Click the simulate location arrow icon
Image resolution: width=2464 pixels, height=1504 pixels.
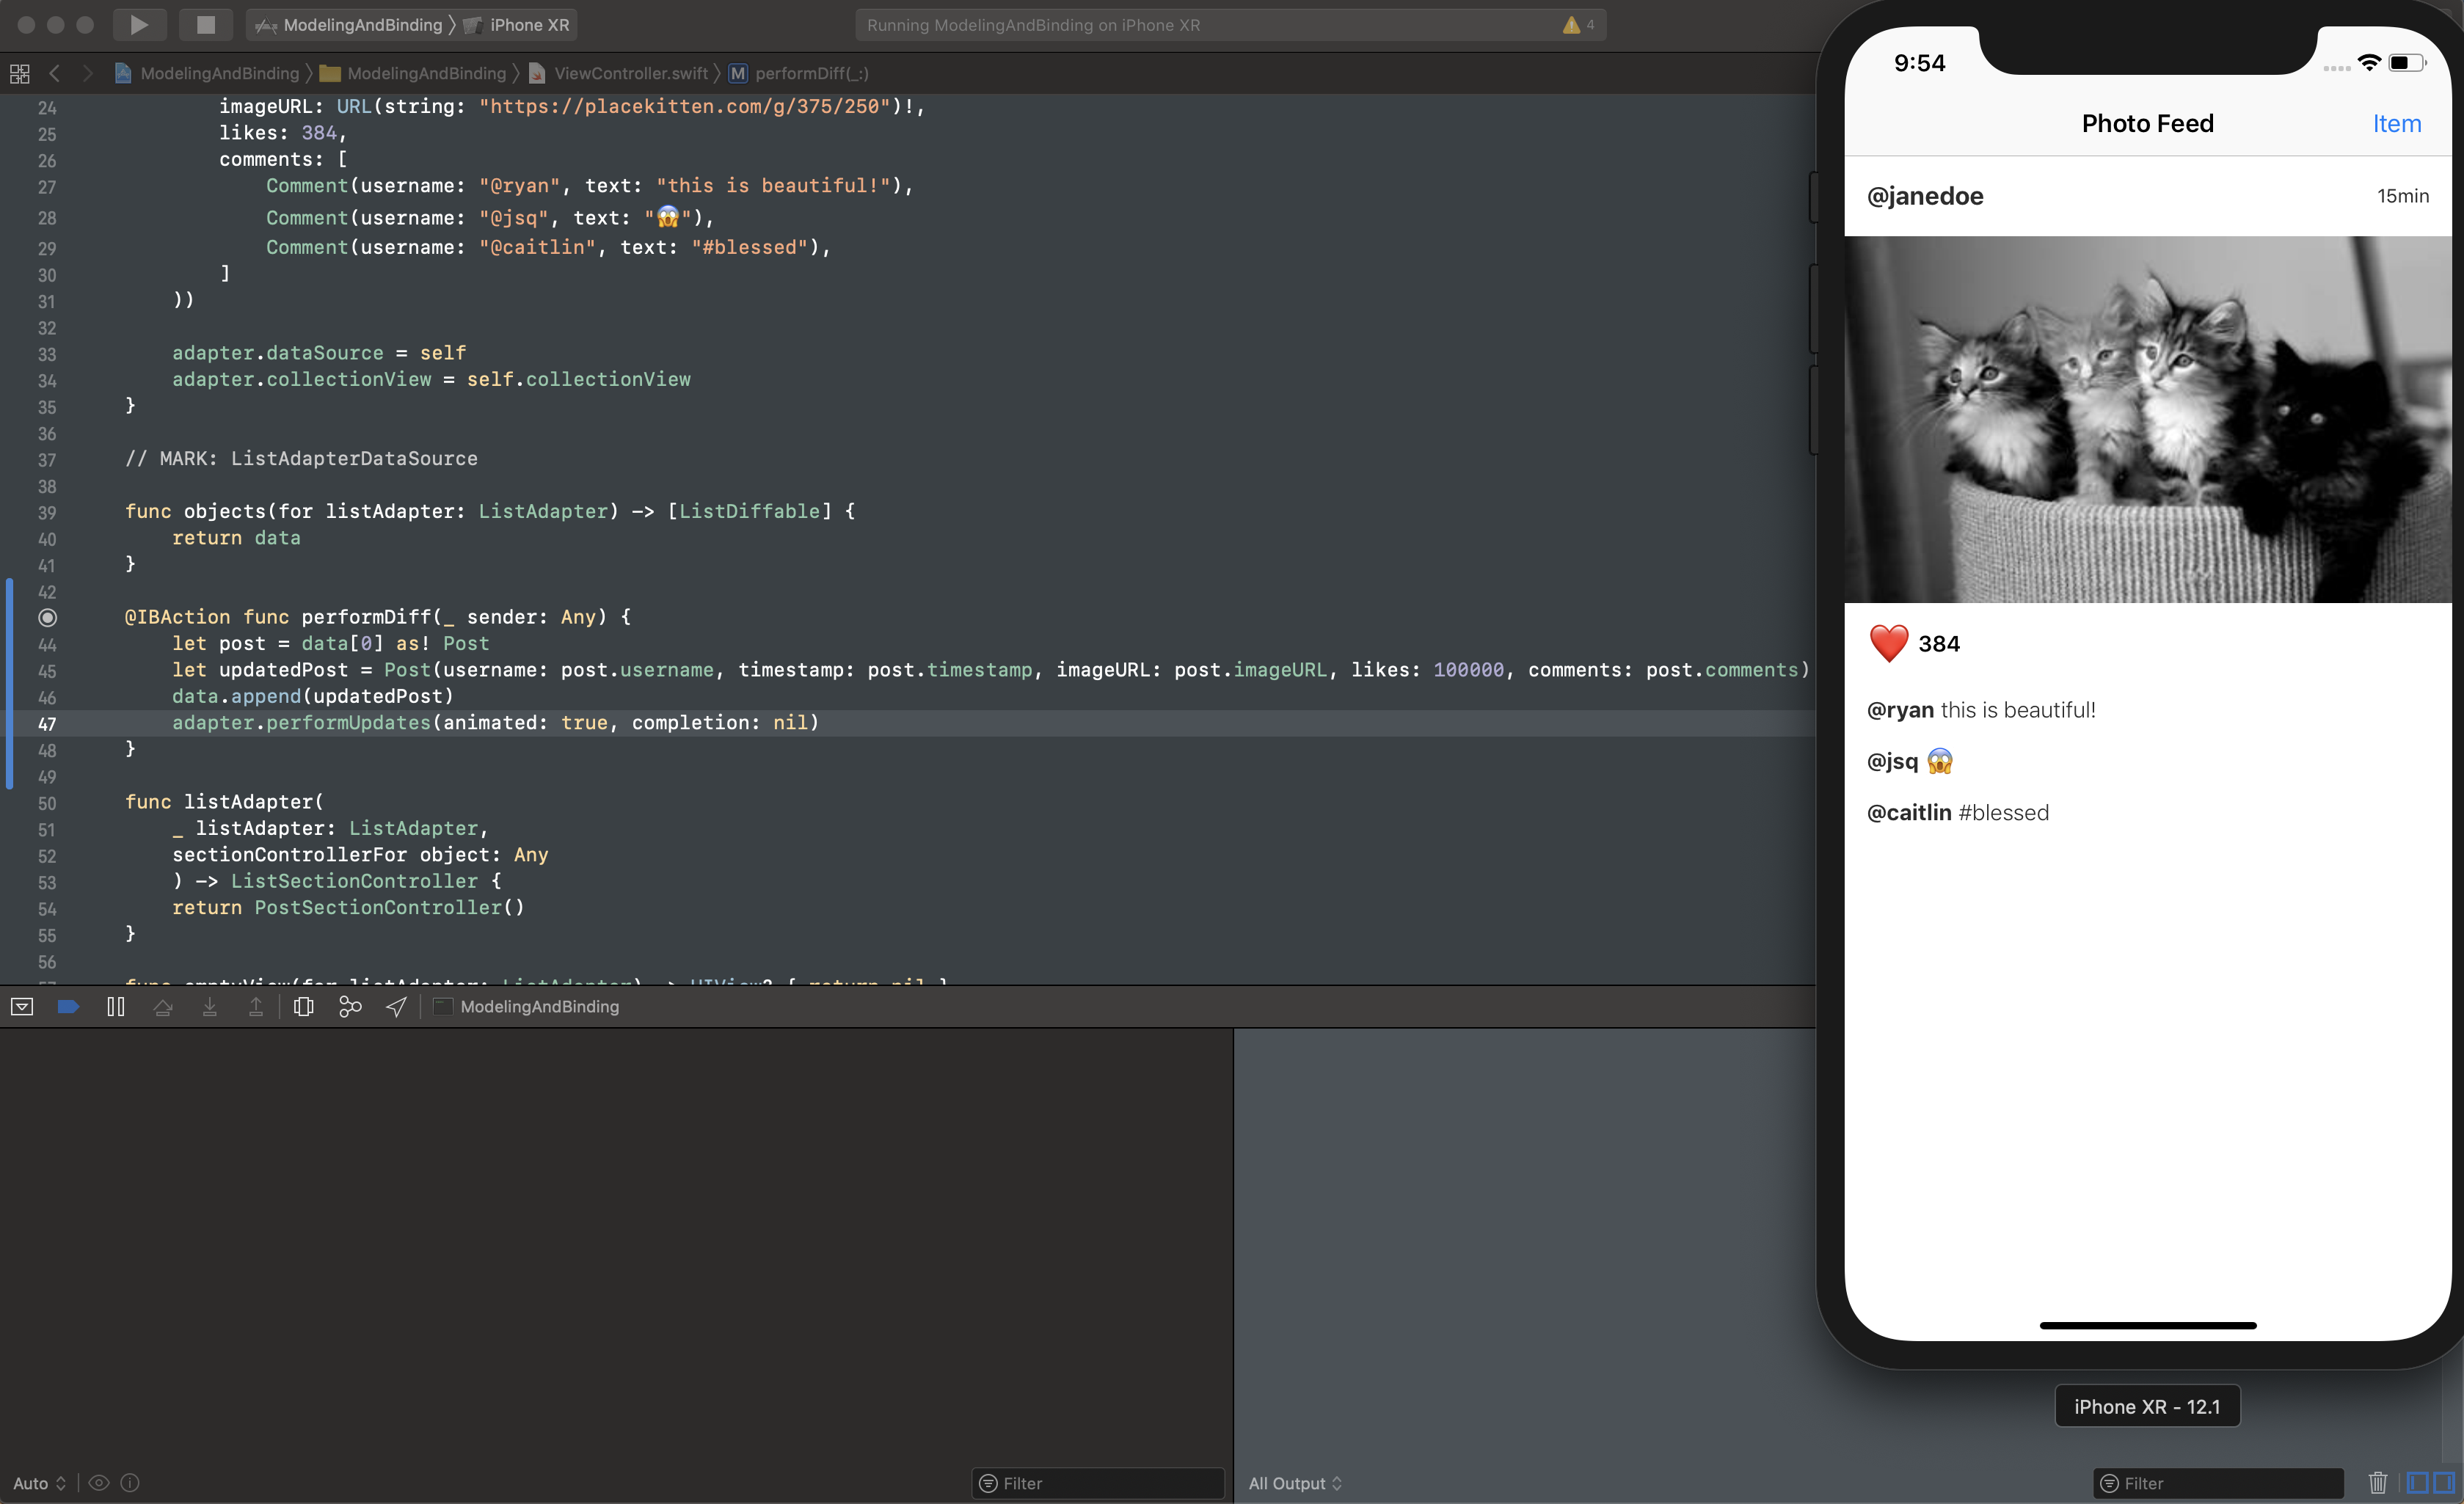pos(395,1007)
